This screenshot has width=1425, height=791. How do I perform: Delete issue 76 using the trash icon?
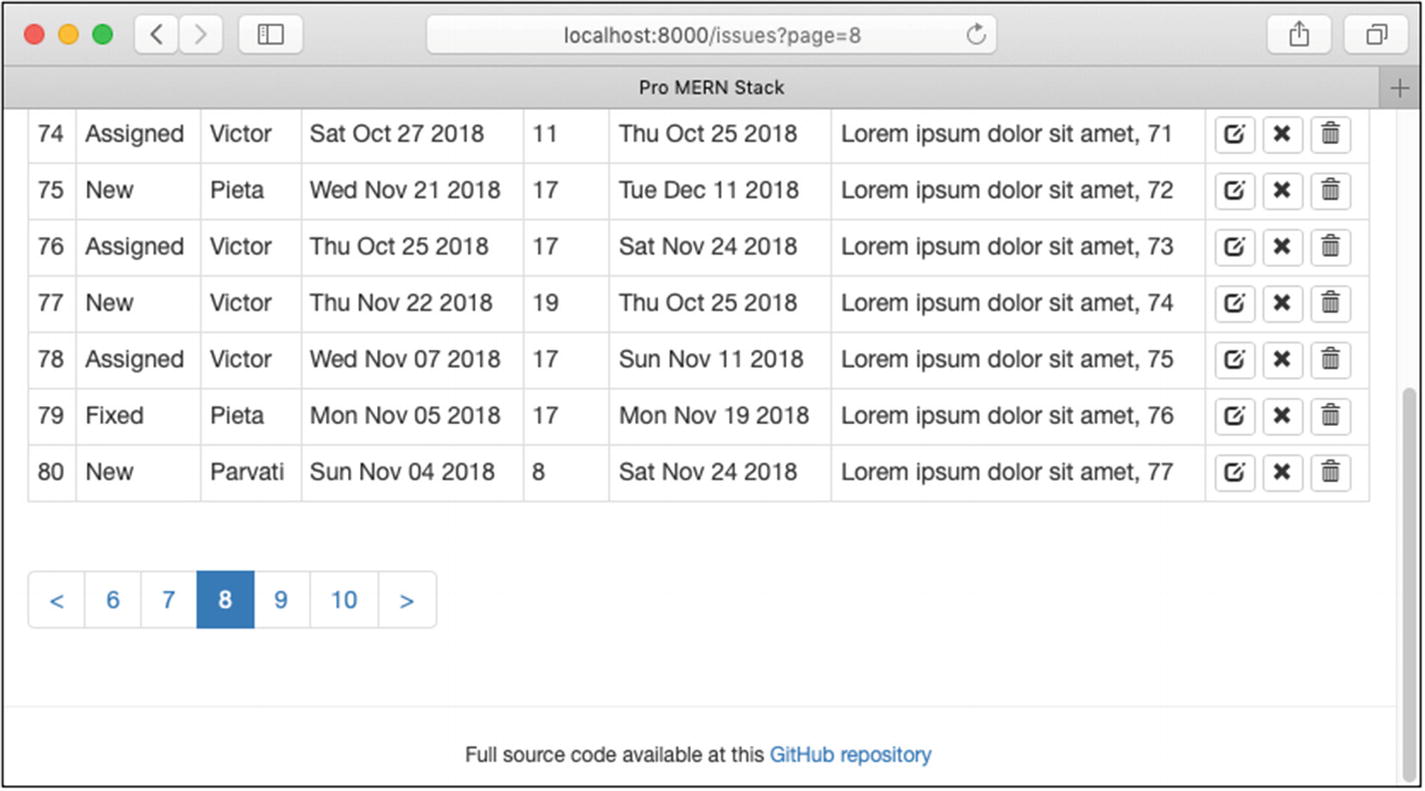point(1330,246)
